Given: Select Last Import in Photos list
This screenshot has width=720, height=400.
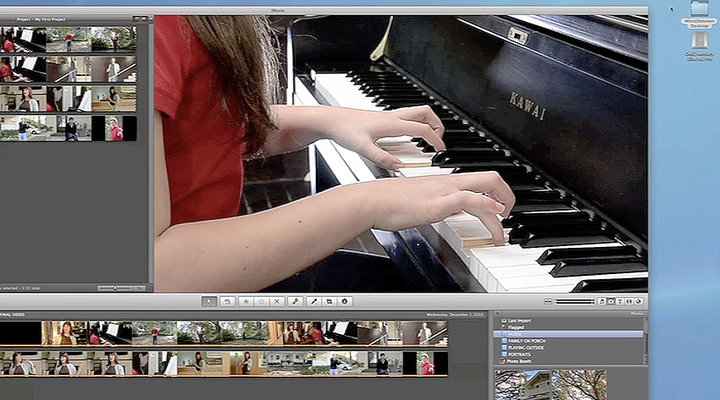Looking at the screenshot, I should [519, 321].
